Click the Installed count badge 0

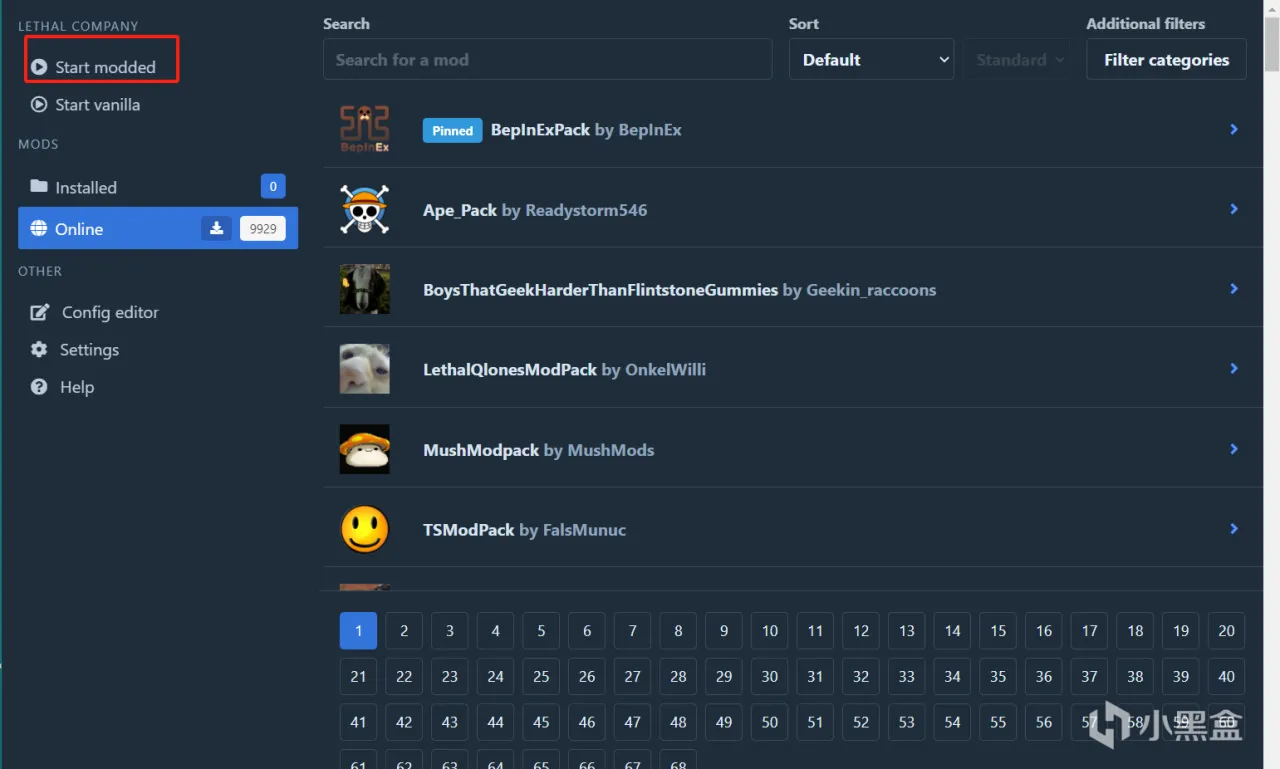click(x=273, y=186)
